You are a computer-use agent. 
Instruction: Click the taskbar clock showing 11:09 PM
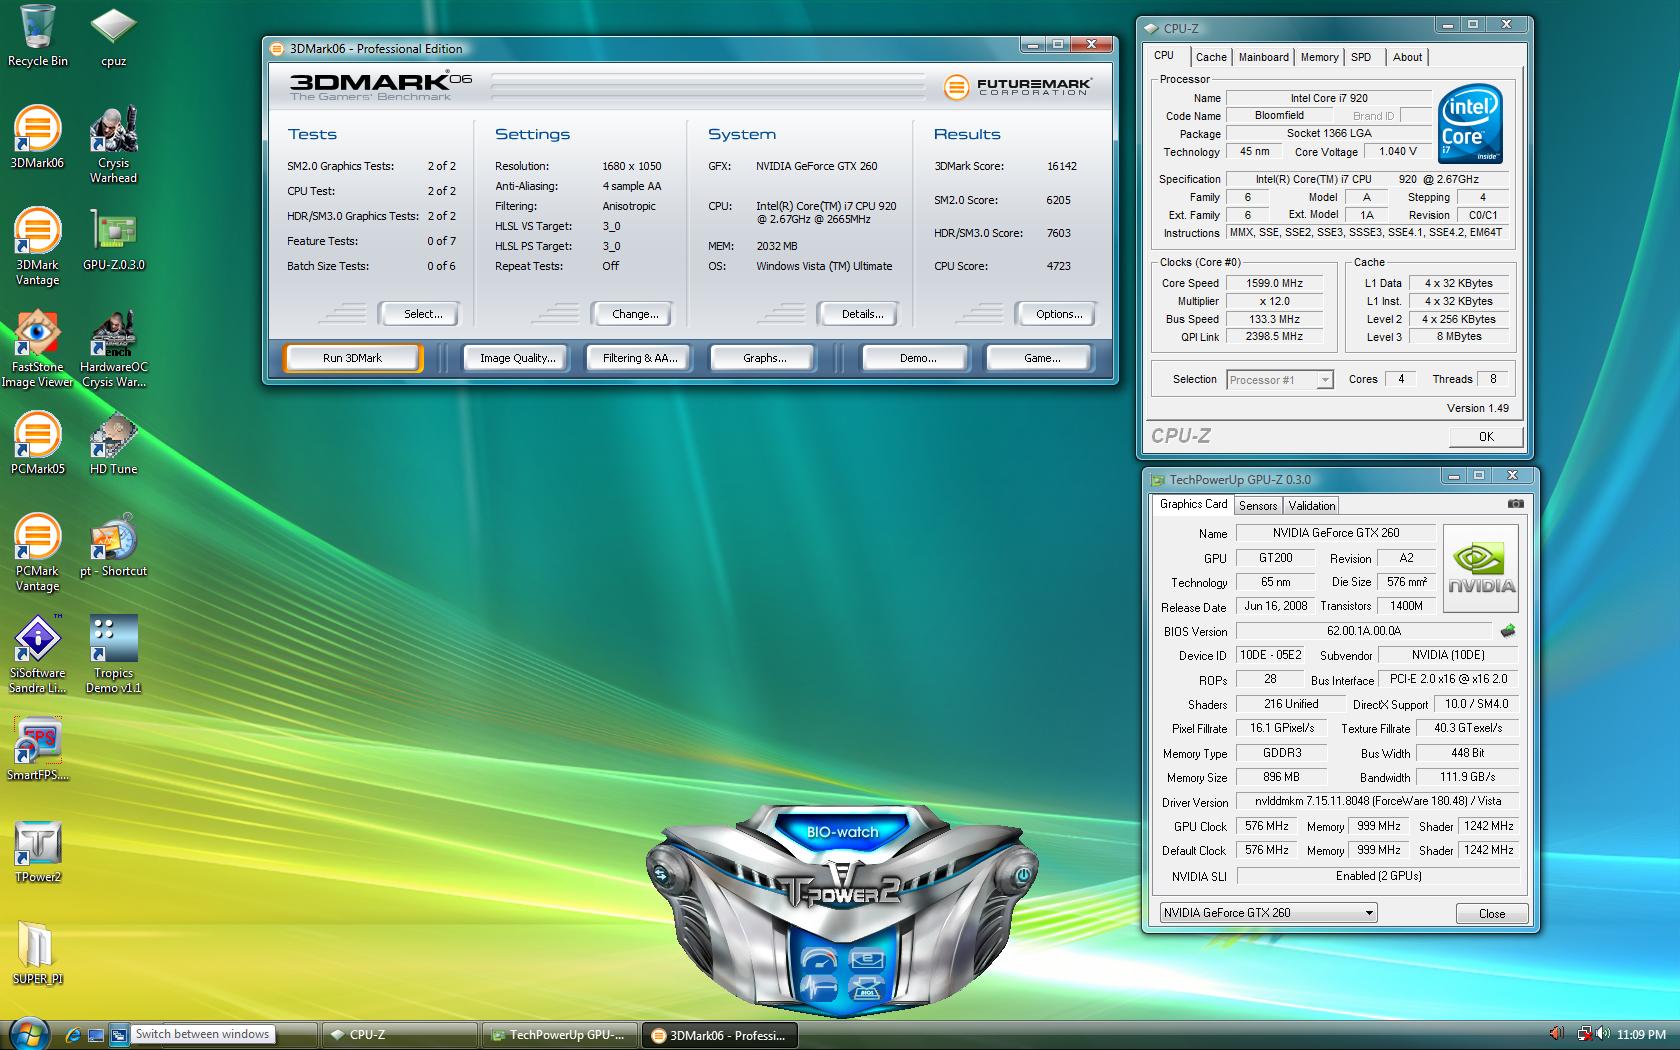[x=1641, y=1035]
